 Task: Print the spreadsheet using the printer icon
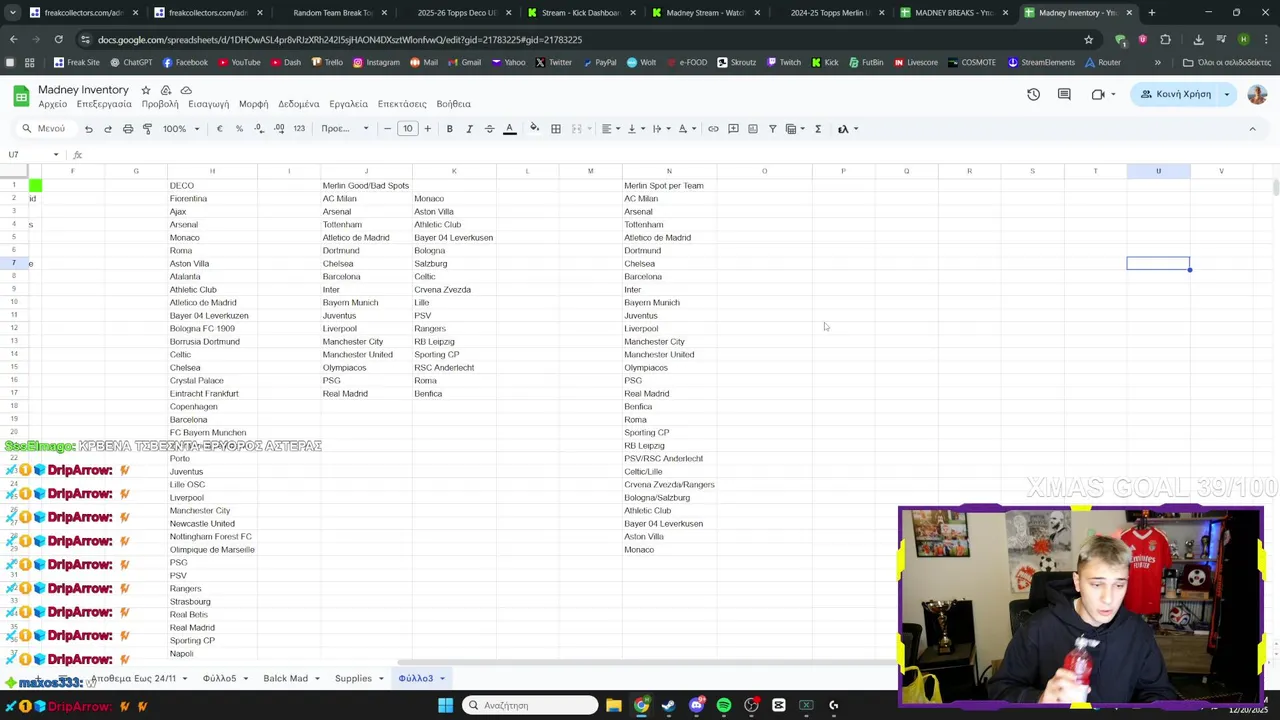128,129
